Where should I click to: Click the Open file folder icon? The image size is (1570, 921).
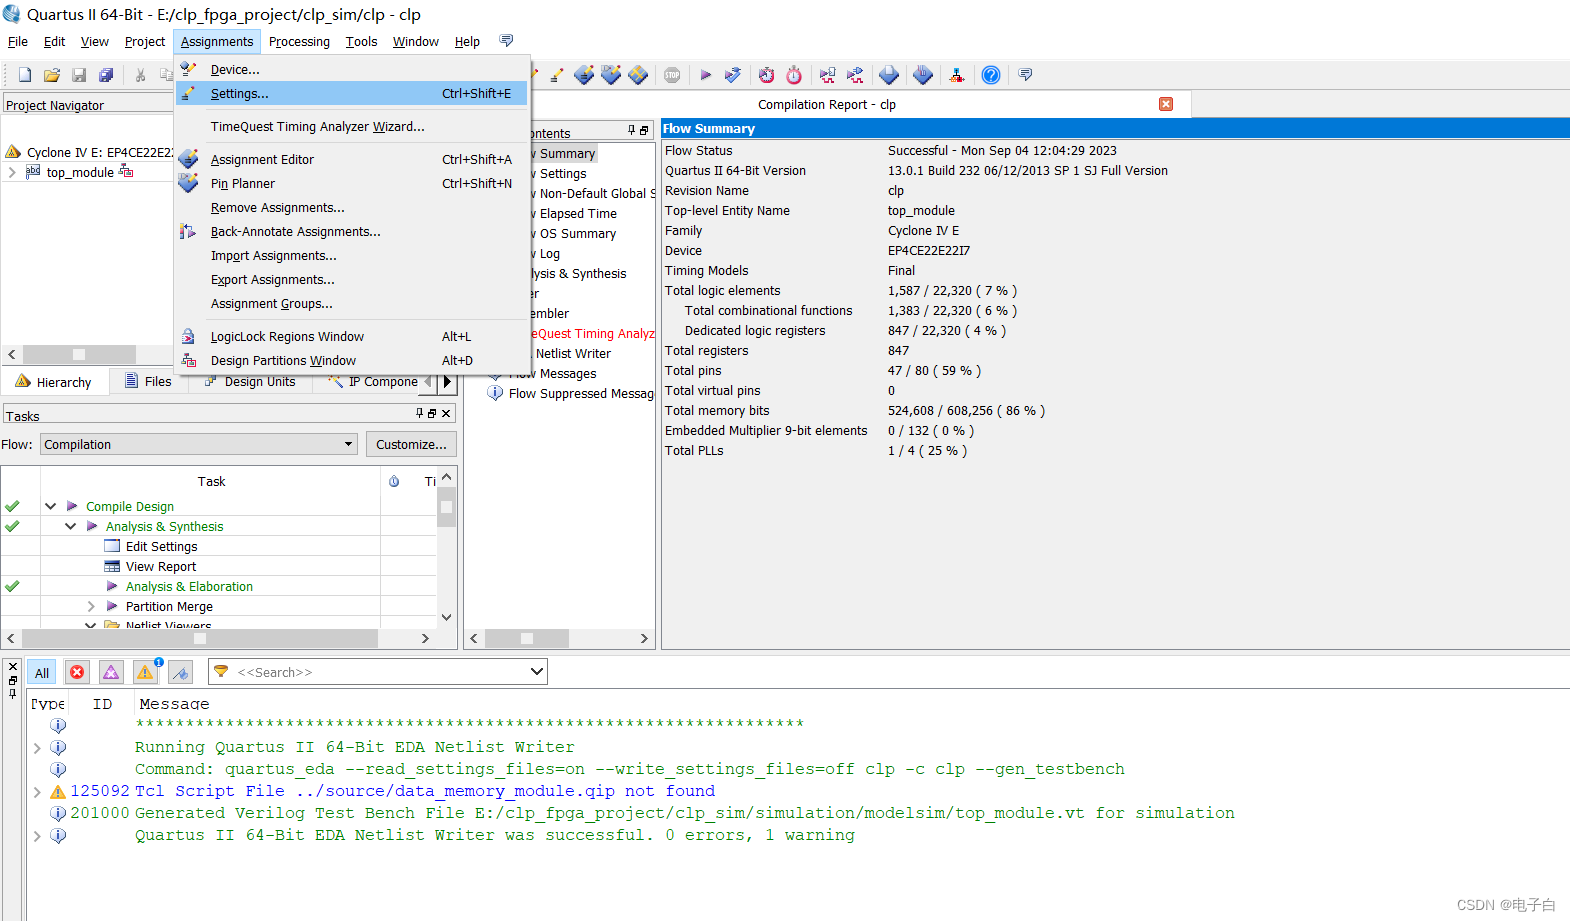(52, 75)
